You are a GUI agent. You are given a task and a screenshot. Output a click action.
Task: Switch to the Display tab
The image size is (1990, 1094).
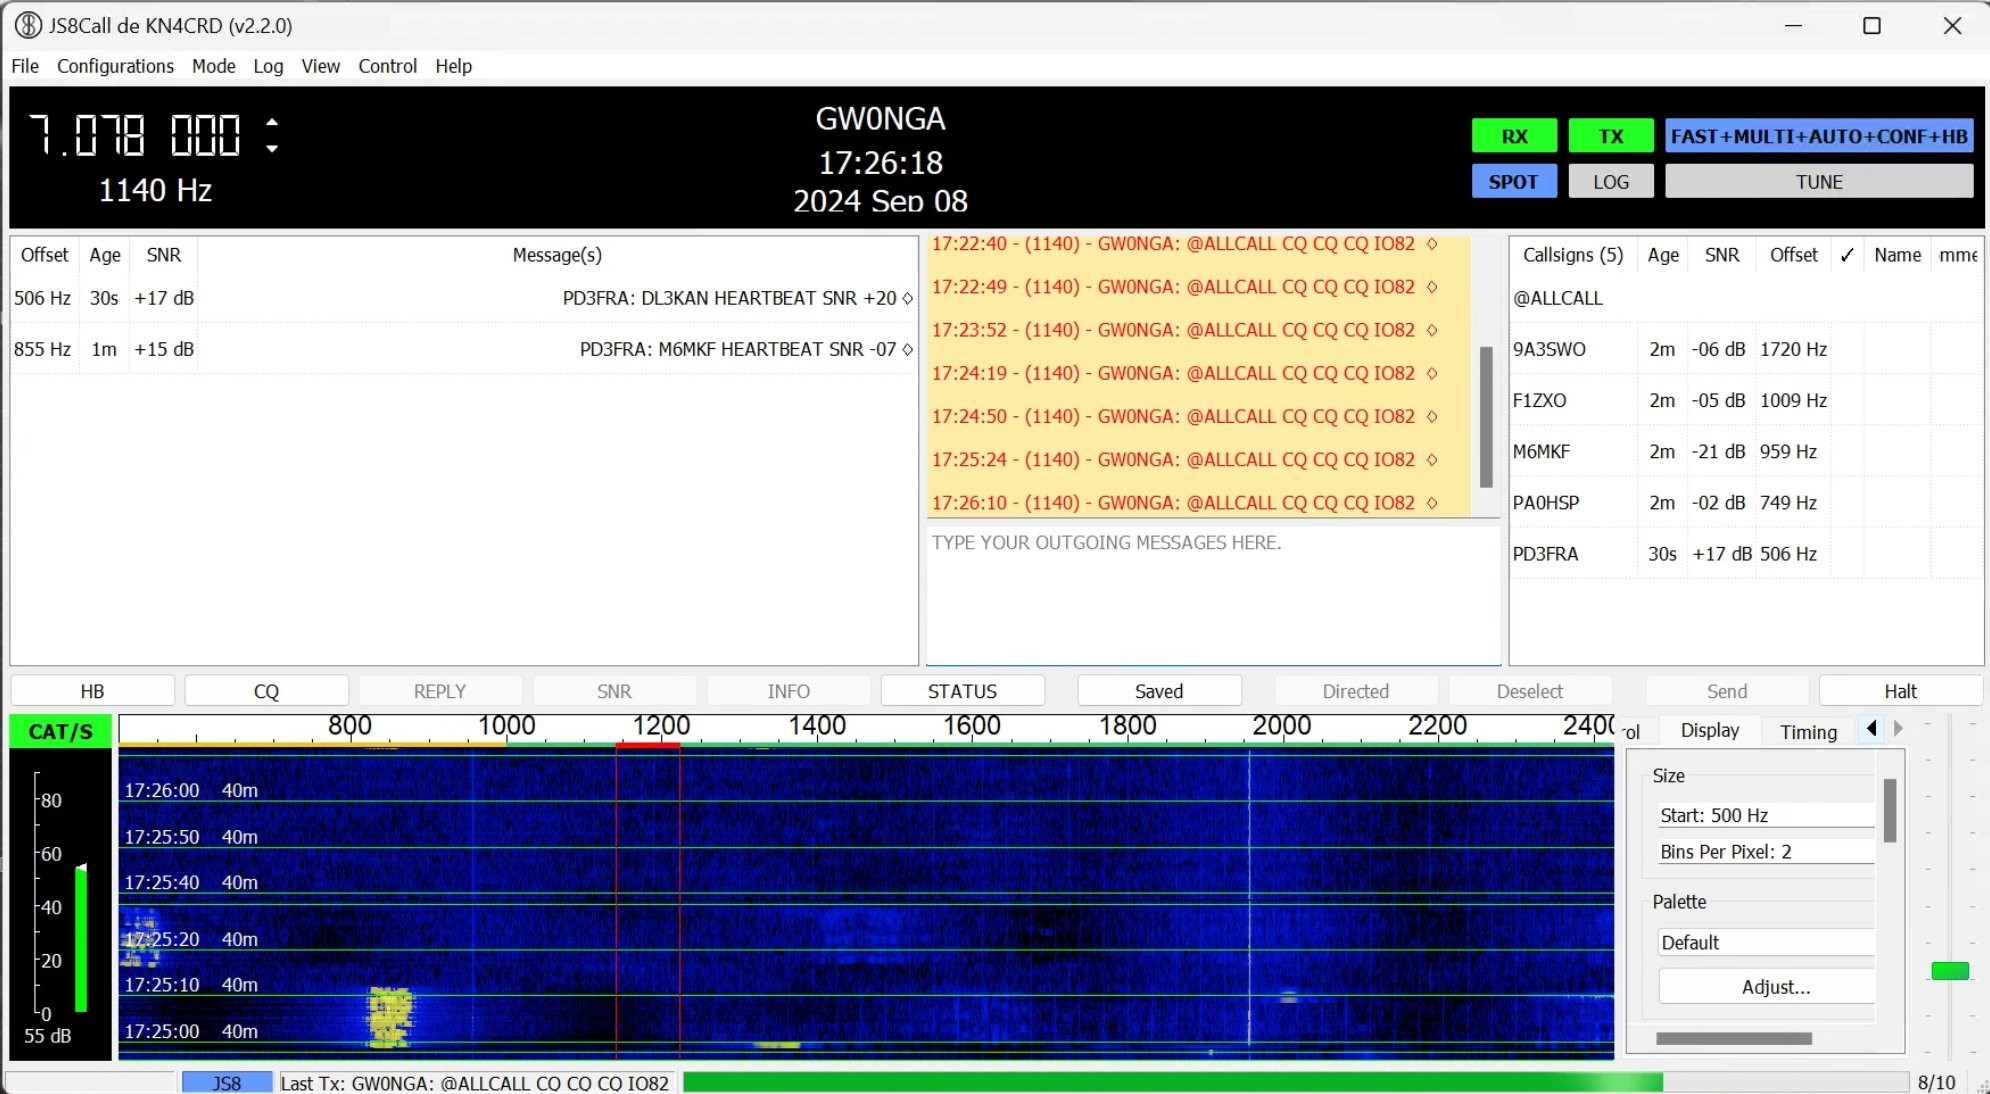click(1709, 731)
